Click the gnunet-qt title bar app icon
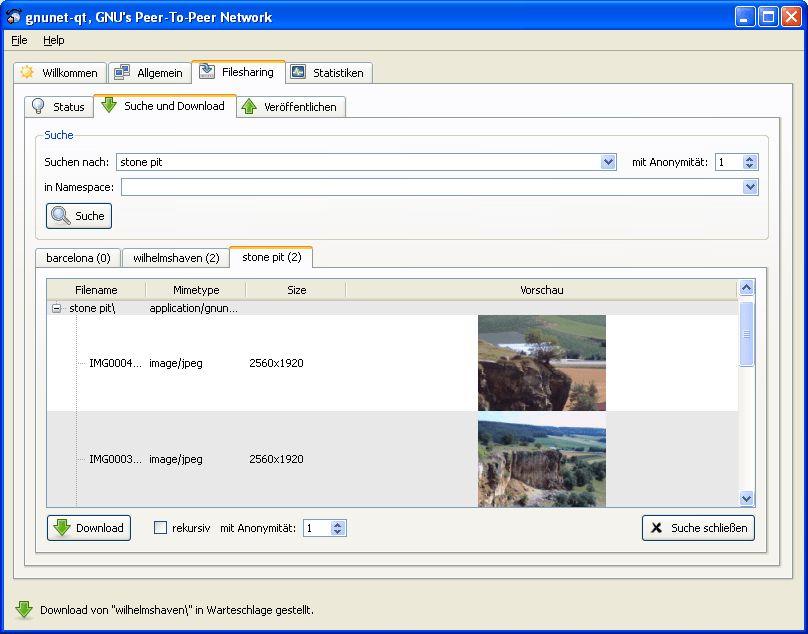This screenshot has height=634, width=808. pyautogui.click(x=14, y=16)
